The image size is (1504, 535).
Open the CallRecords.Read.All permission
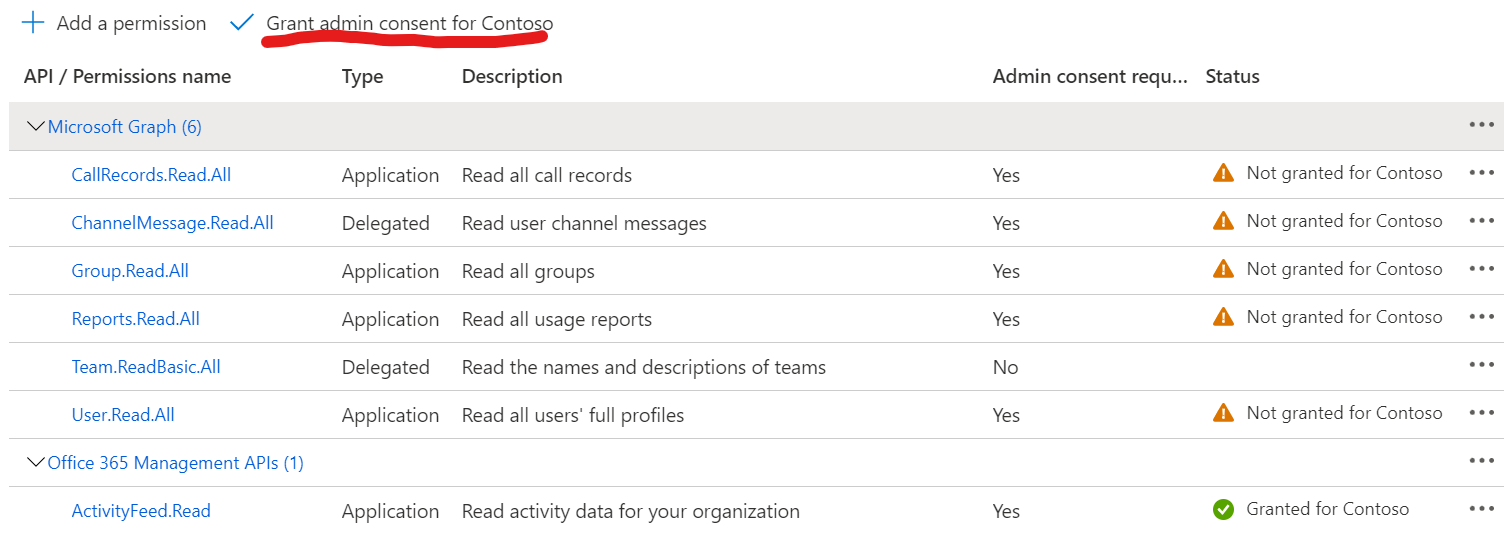coord(151,175)
